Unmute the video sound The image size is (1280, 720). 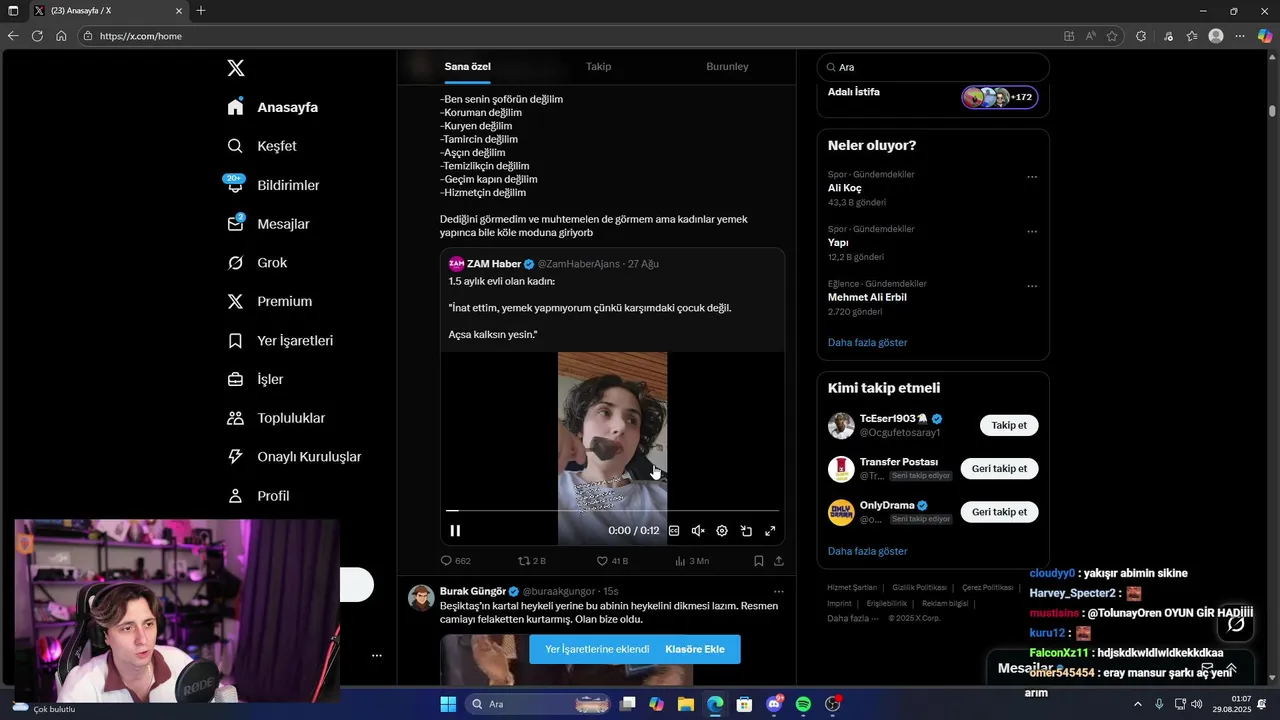(x=698, y=531)
